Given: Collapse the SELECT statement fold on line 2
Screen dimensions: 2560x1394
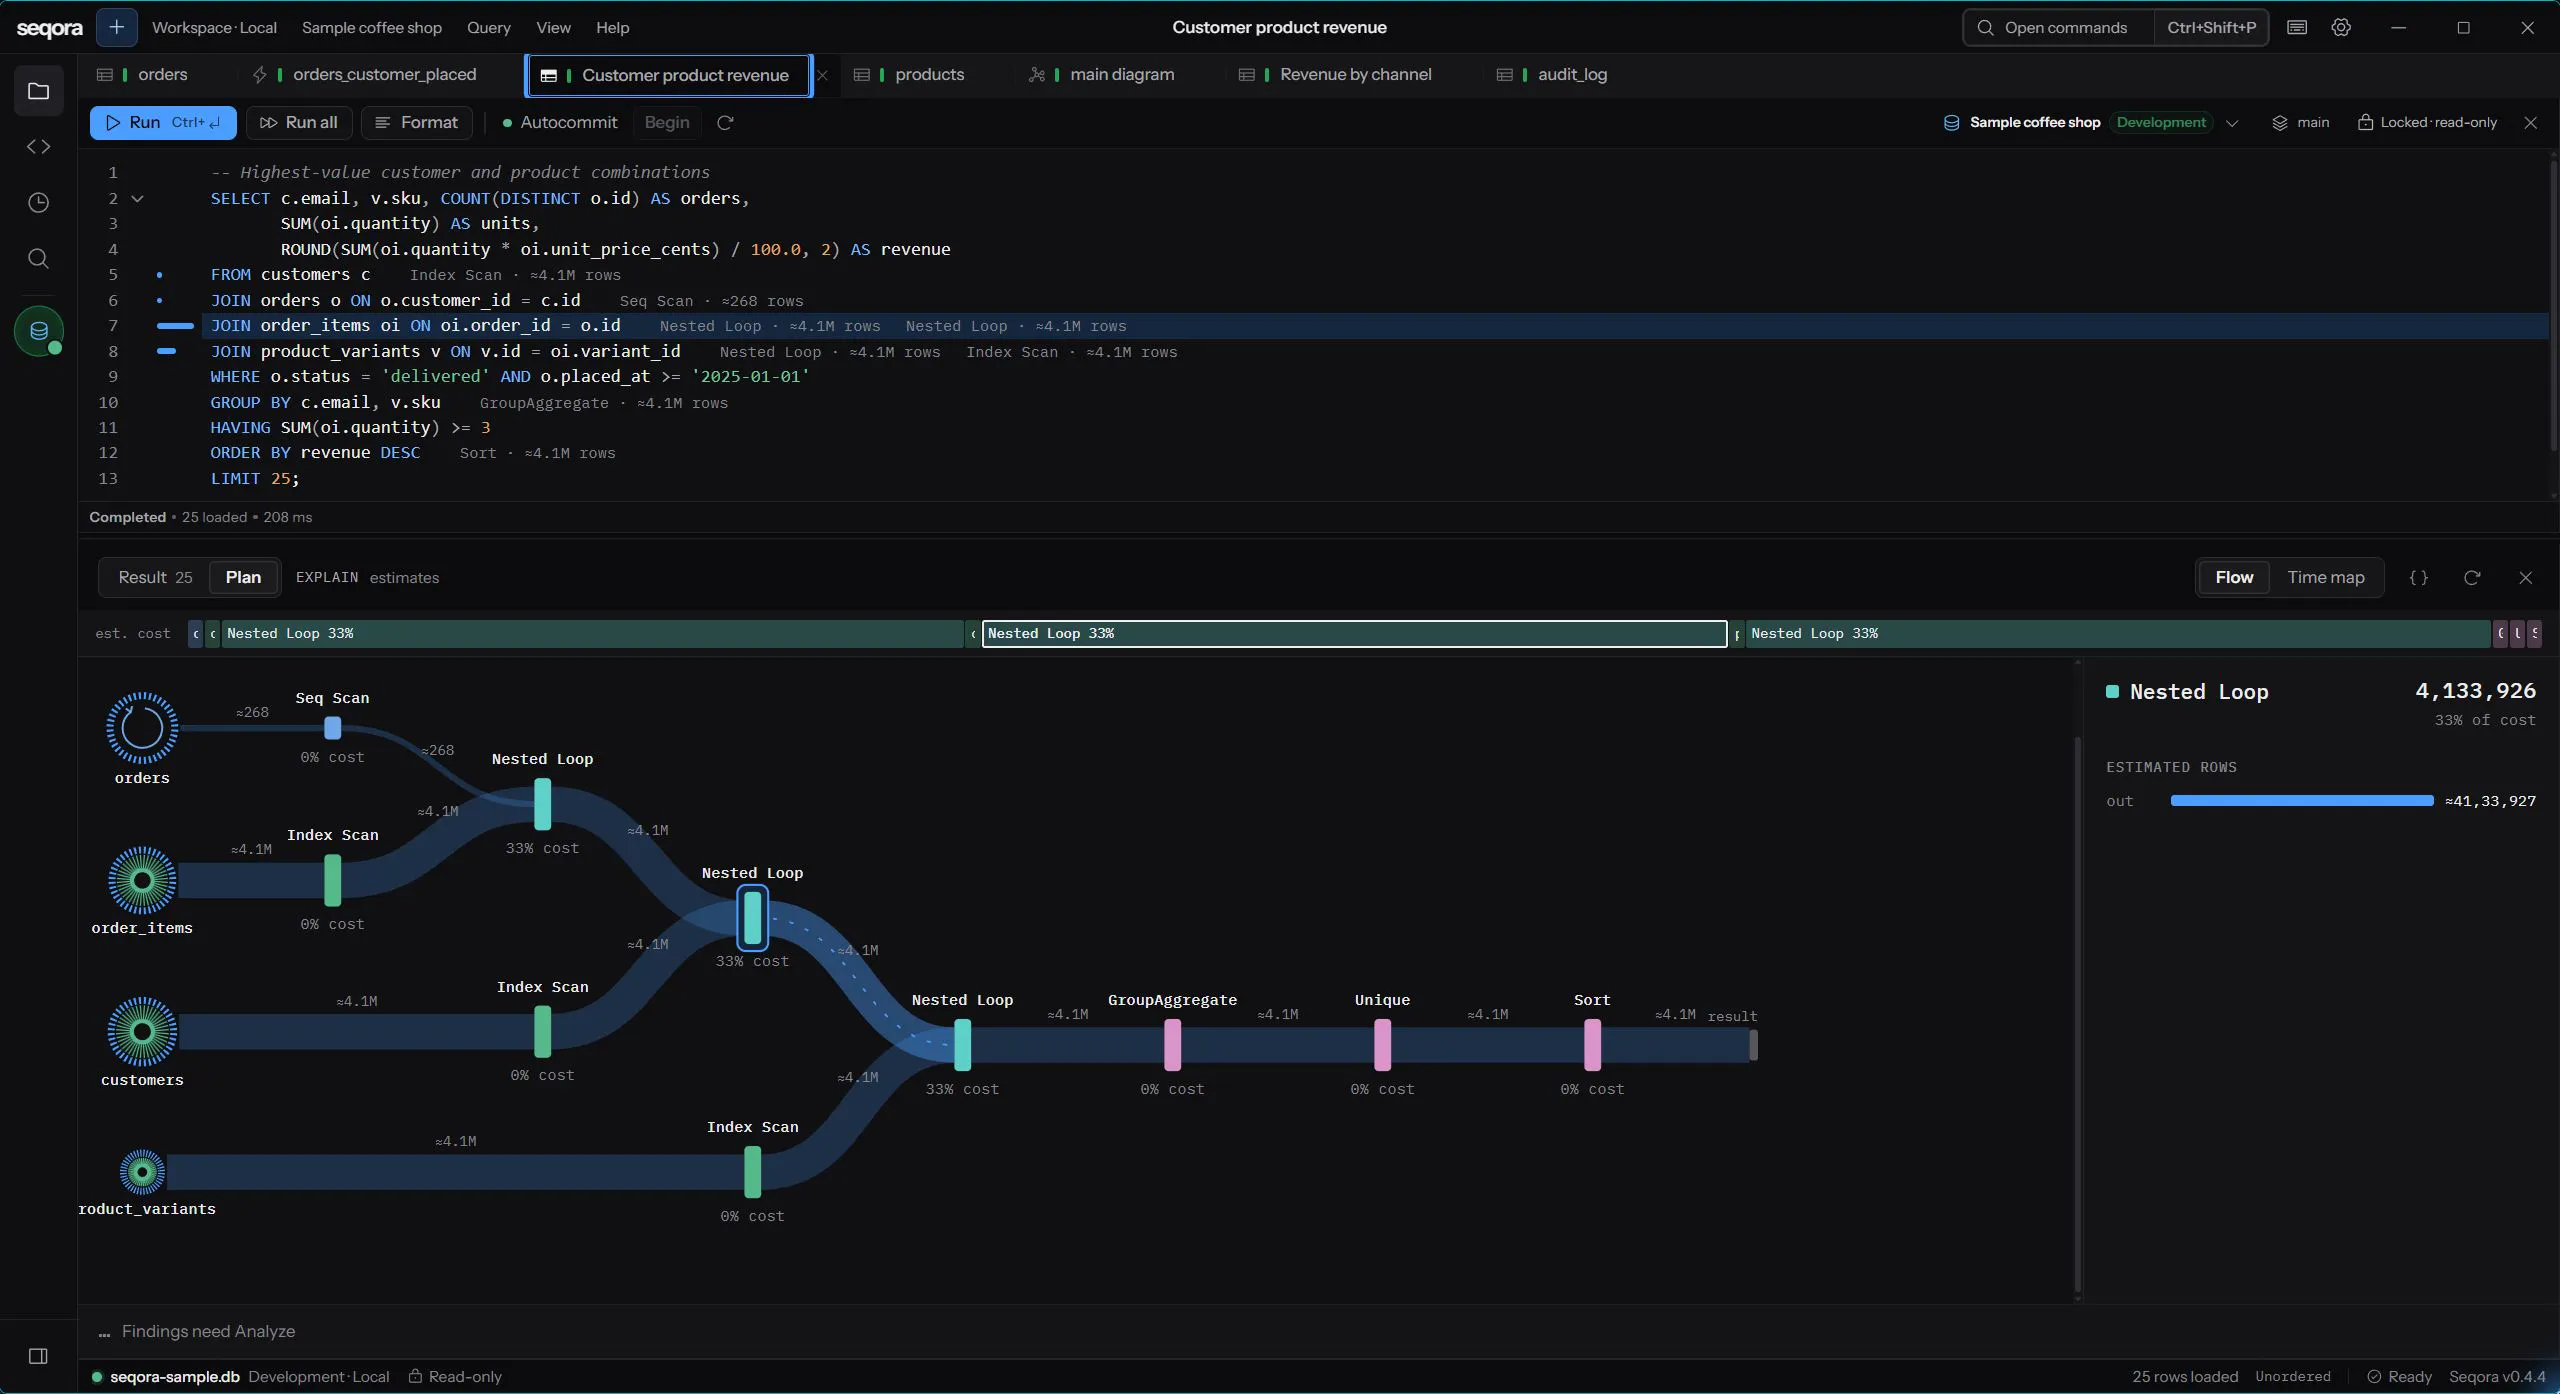Looking at the screenshot, I should 138,198.
